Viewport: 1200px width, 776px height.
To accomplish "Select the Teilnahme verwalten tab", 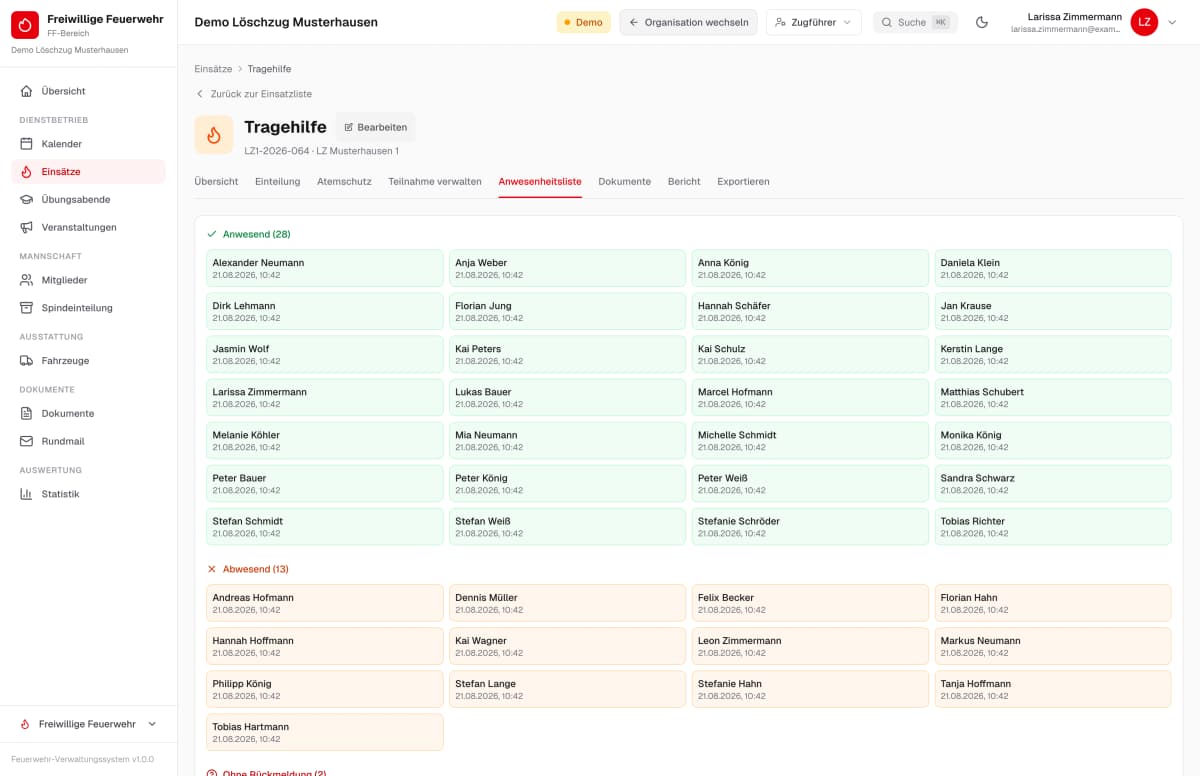I will [x=435, y=182].
